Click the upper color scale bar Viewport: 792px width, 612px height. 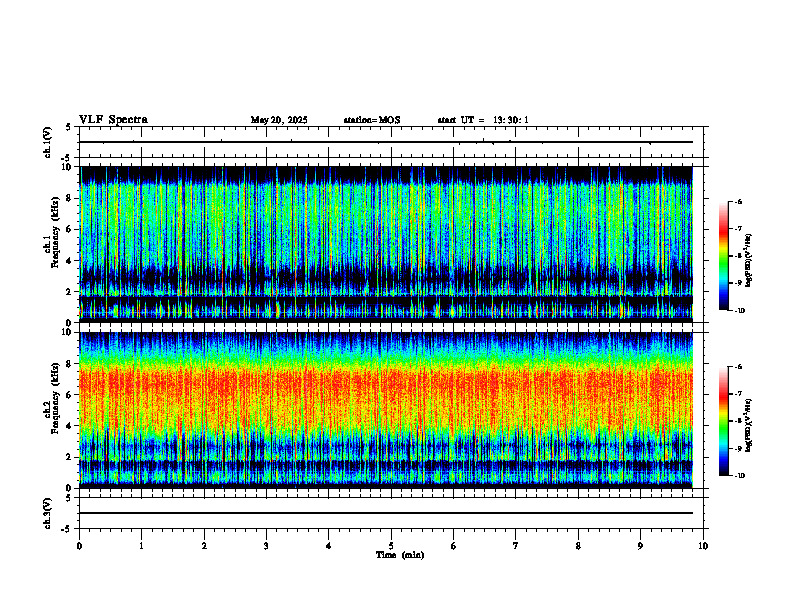point(724,256)
